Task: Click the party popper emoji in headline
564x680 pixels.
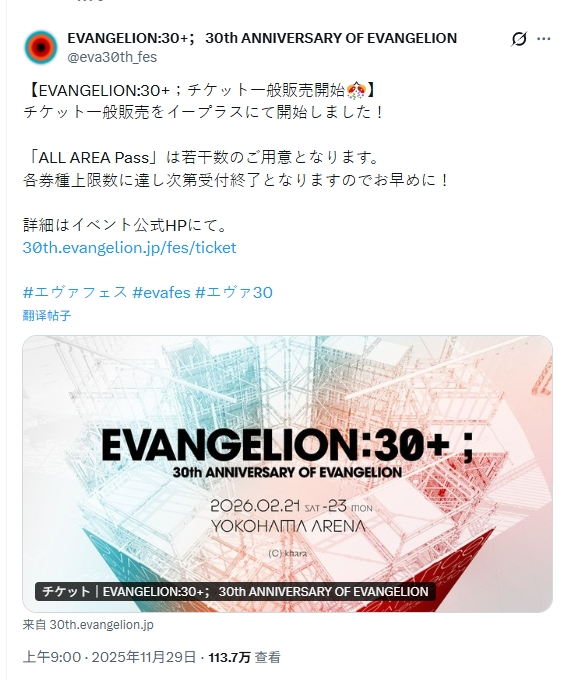Action: (x=355, y=90)
